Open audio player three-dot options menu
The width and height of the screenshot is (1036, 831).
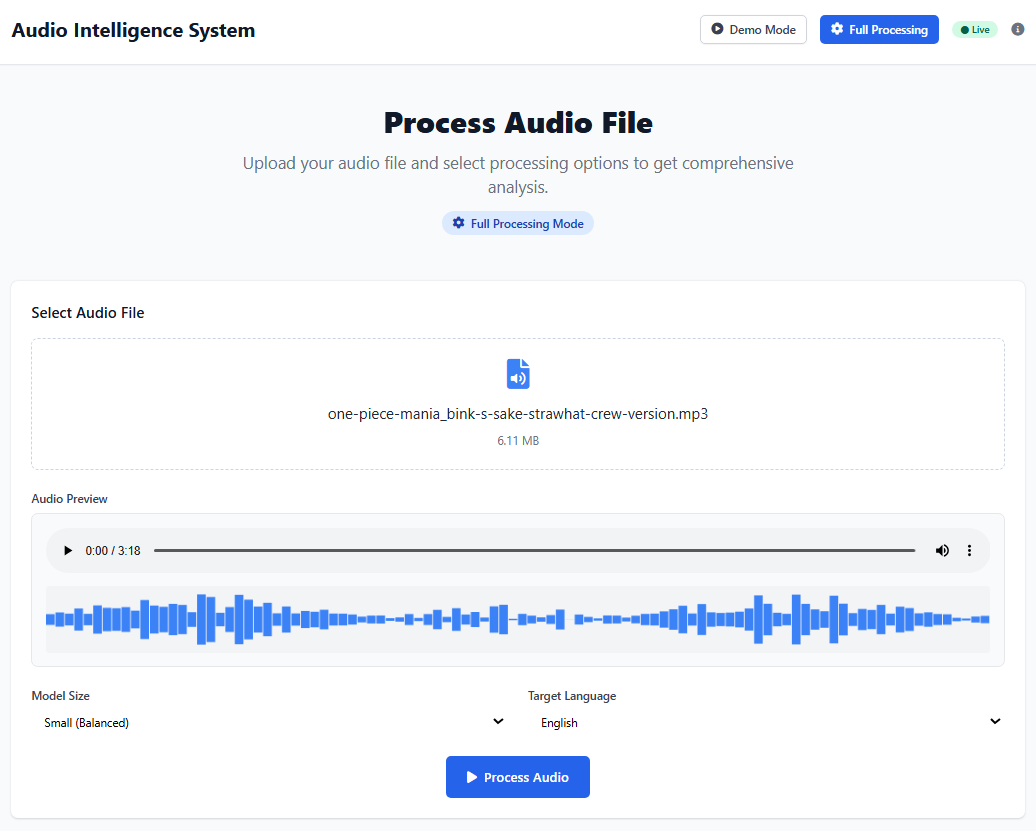point(969,551)
